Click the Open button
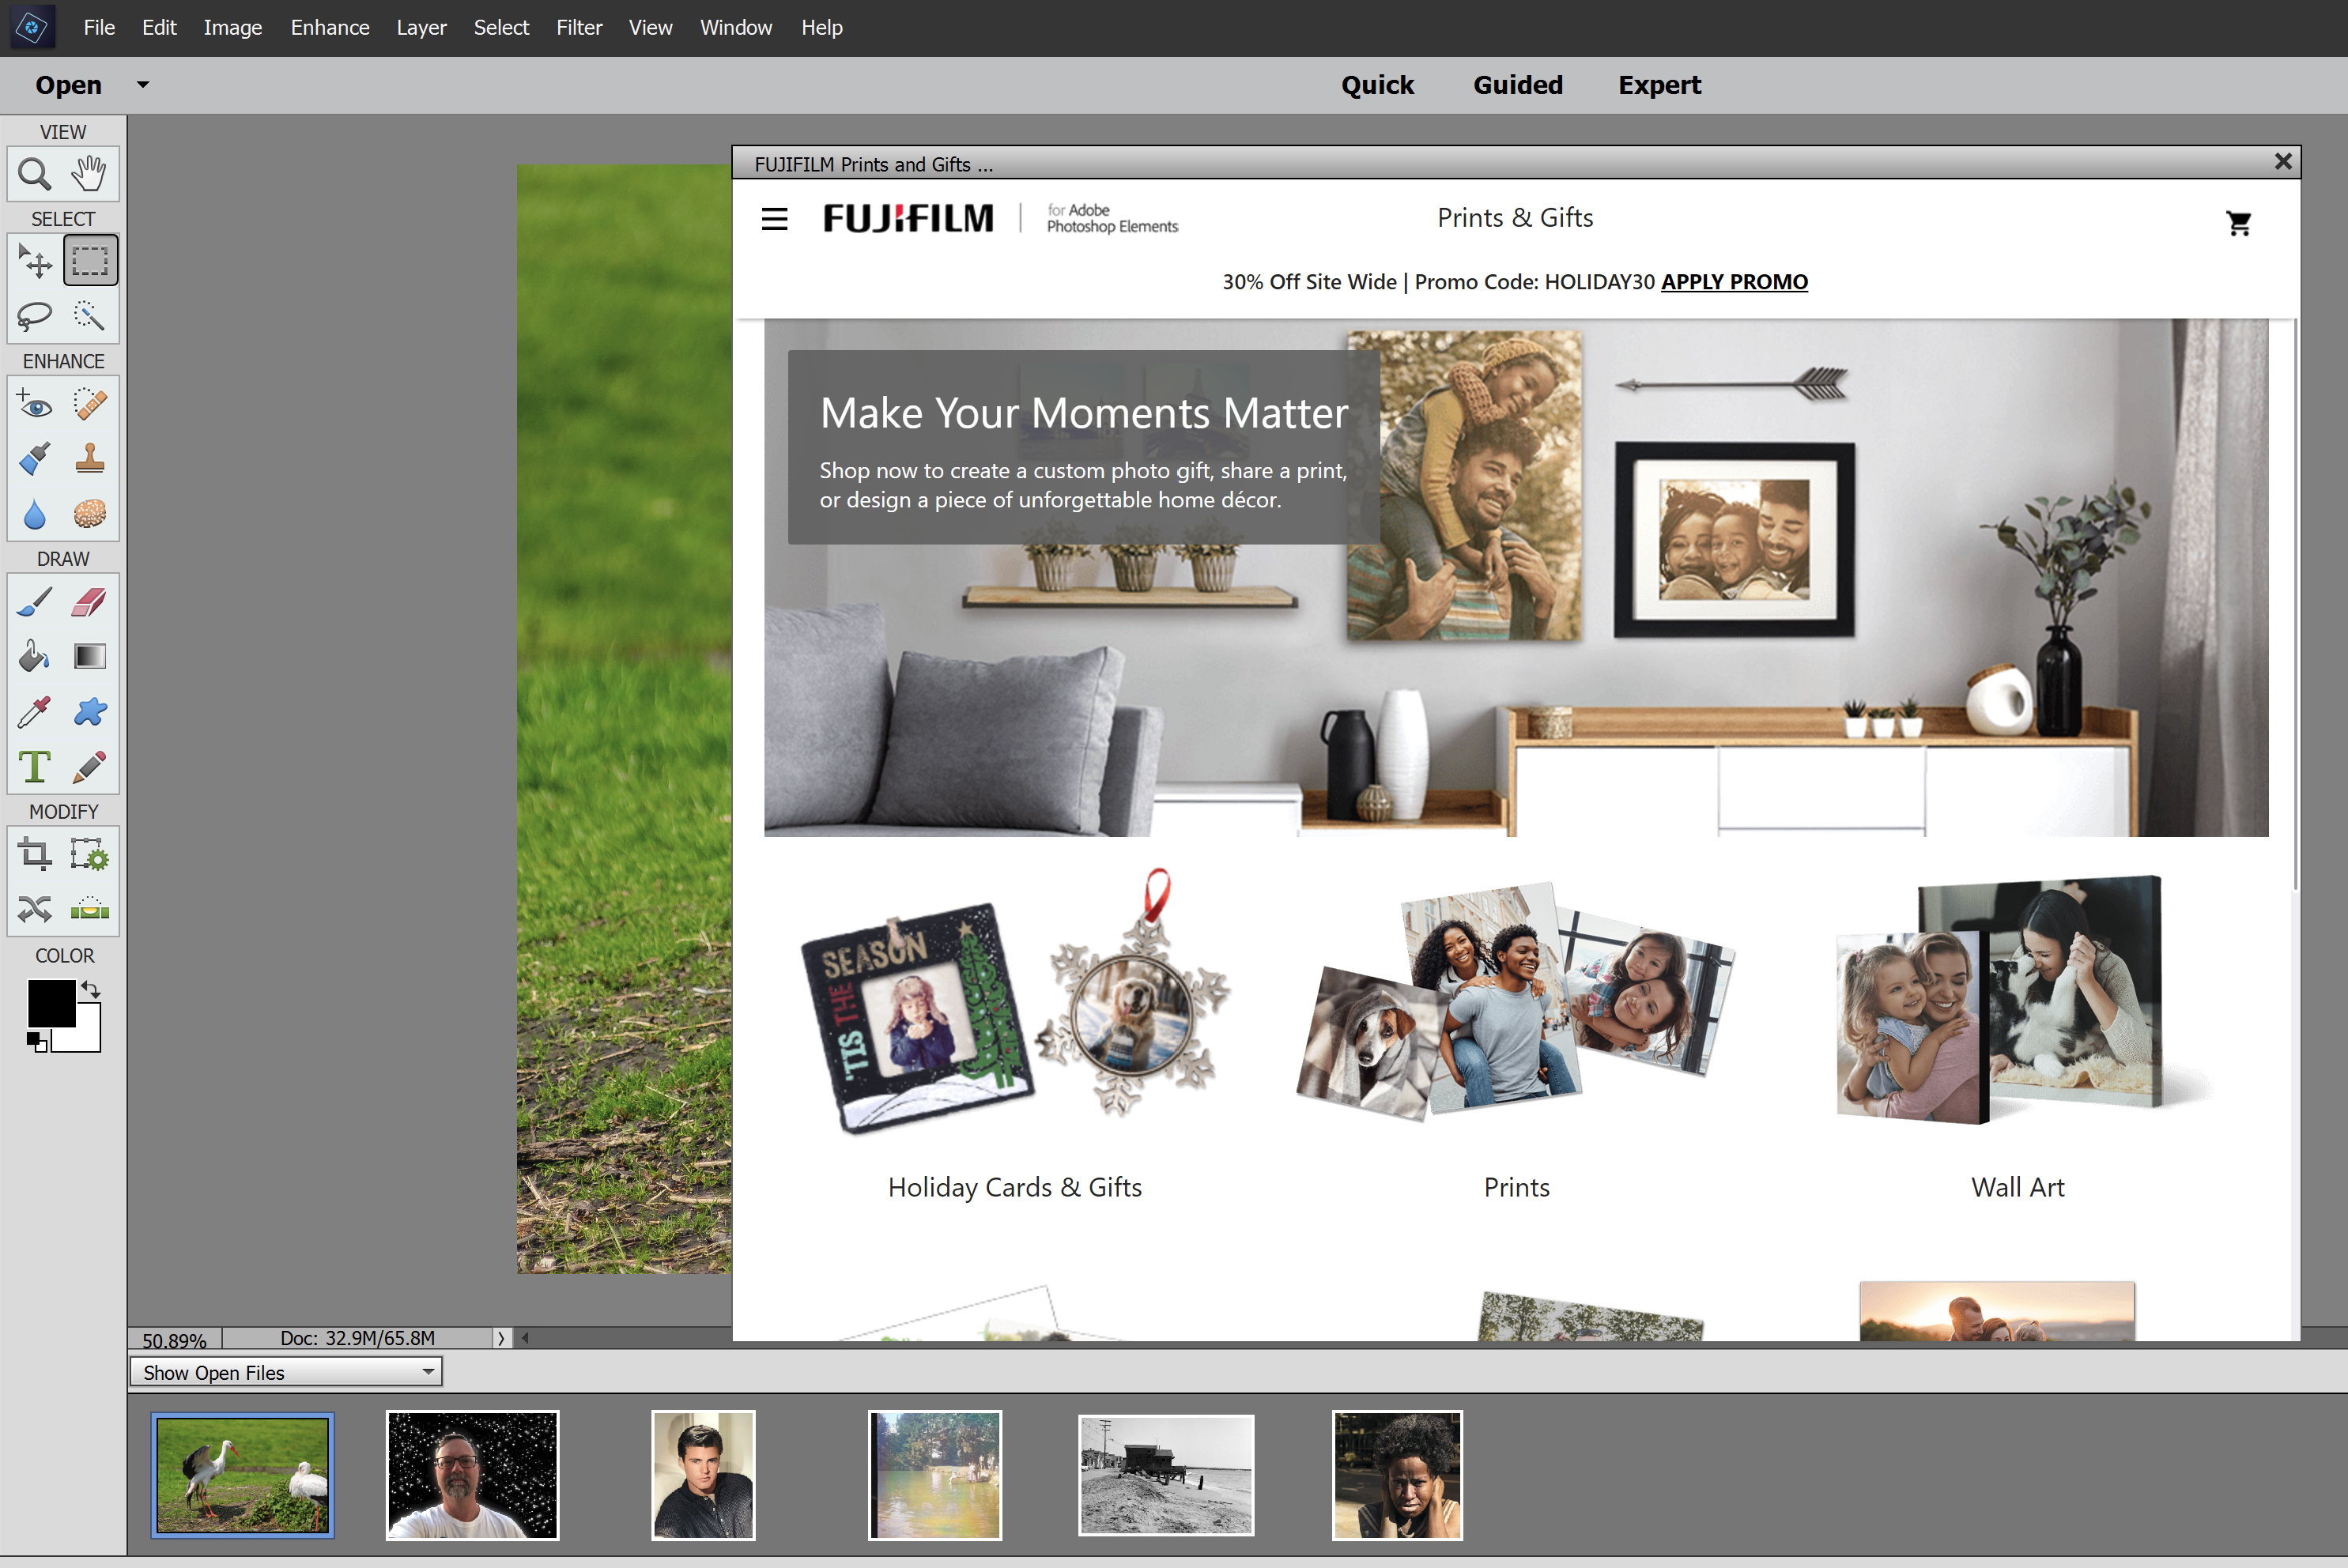This screenshot has width=2348, height=1568. coord(69,85)
